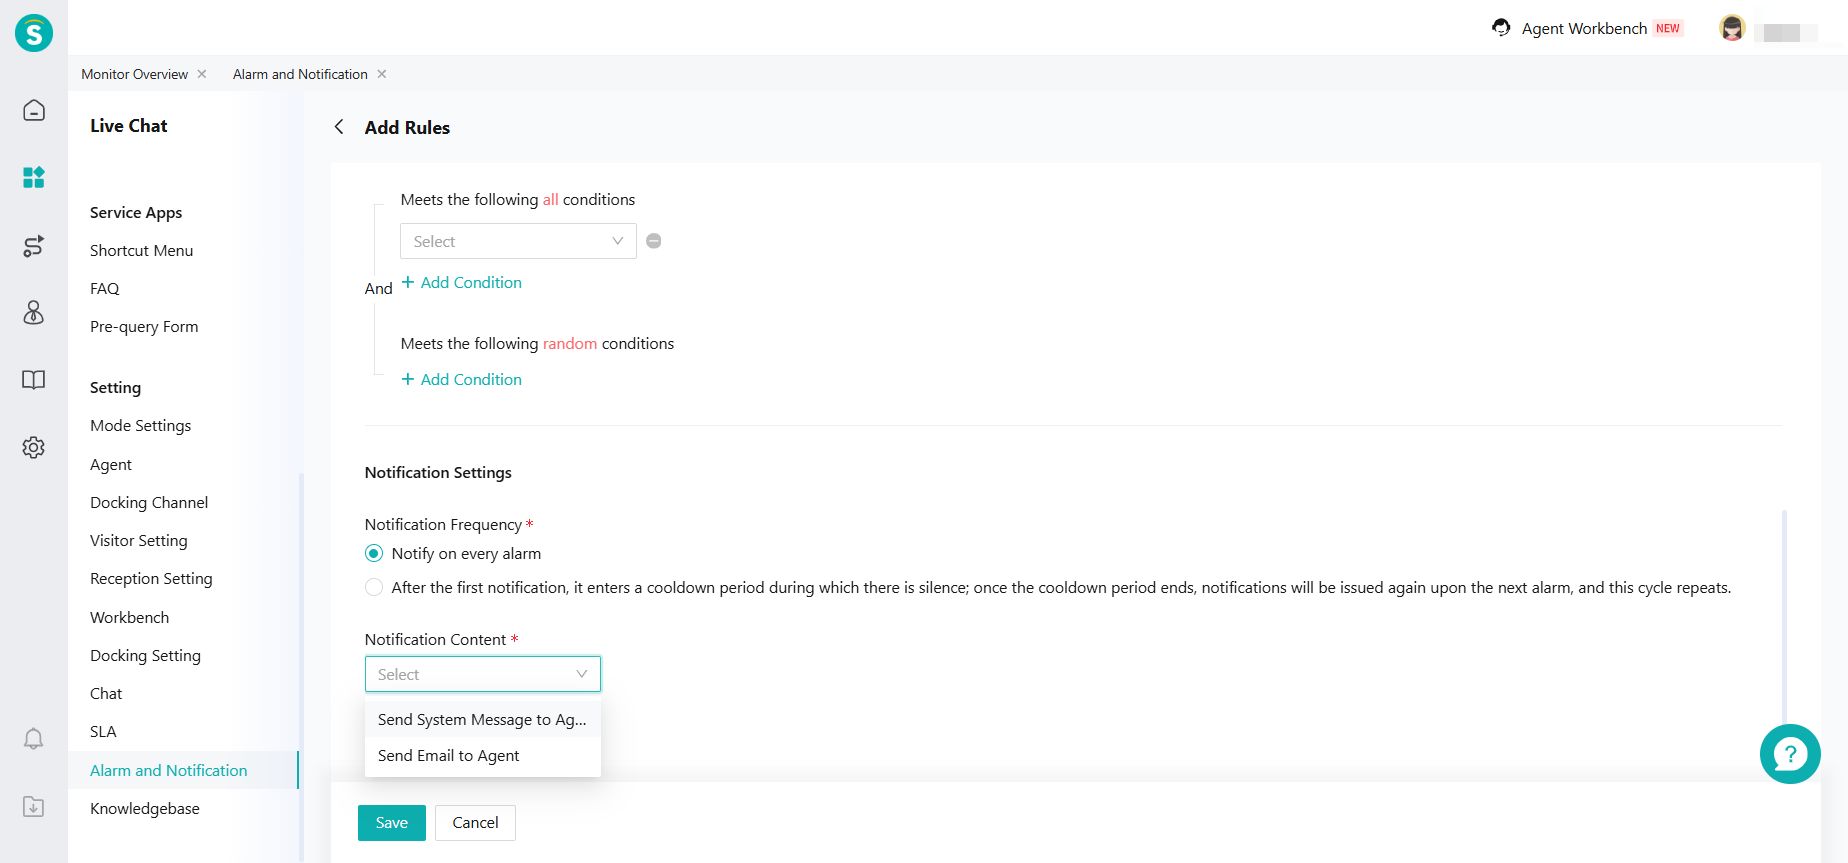Viewport: 1848px width, 863px height.
Task: Expand the condition Select dropdown
Action: (518, 241)
